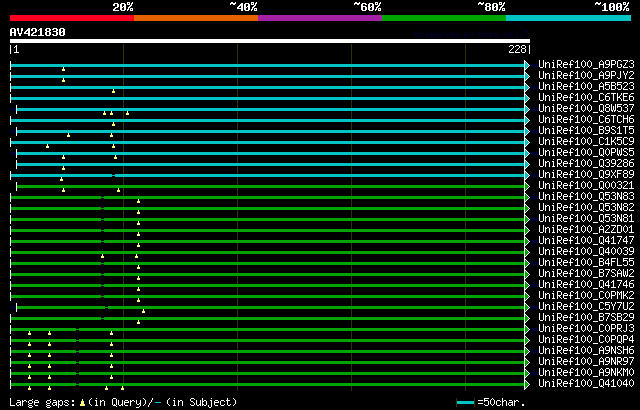Image resolution: width=640 pixels, height=410 pixels.
Task: Pick the UniRef100_Q39286 entry name
Action: (x=586, y=164)
